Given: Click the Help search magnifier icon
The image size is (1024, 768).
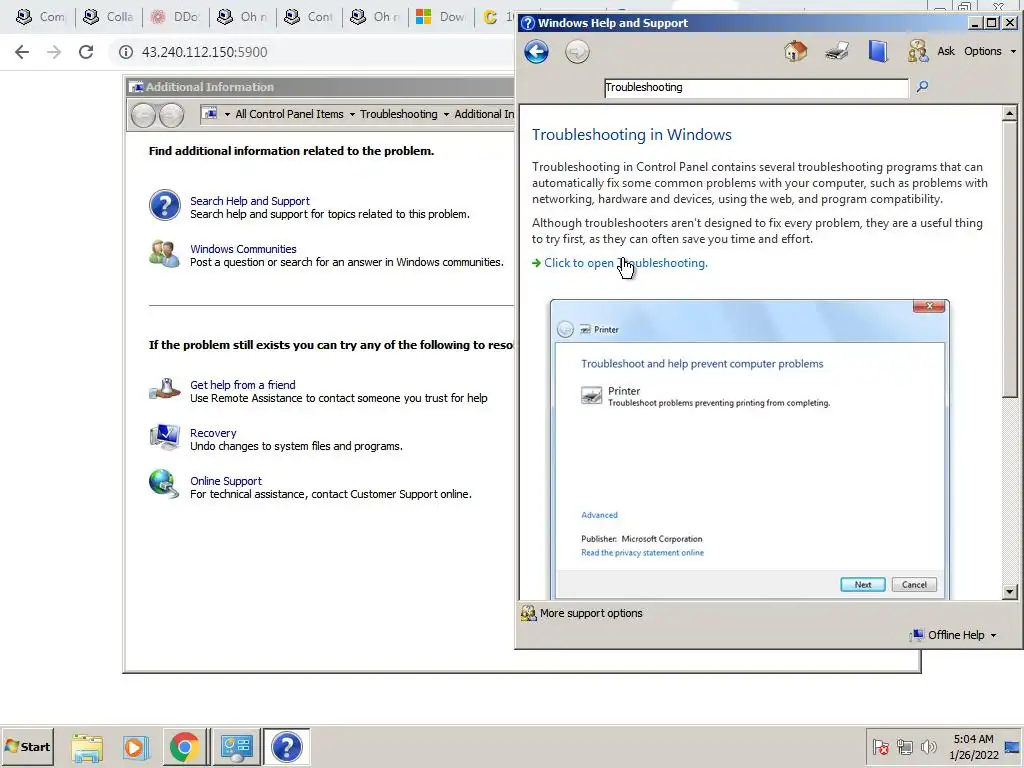Looking at the screenshot, I should click(922, 86).
